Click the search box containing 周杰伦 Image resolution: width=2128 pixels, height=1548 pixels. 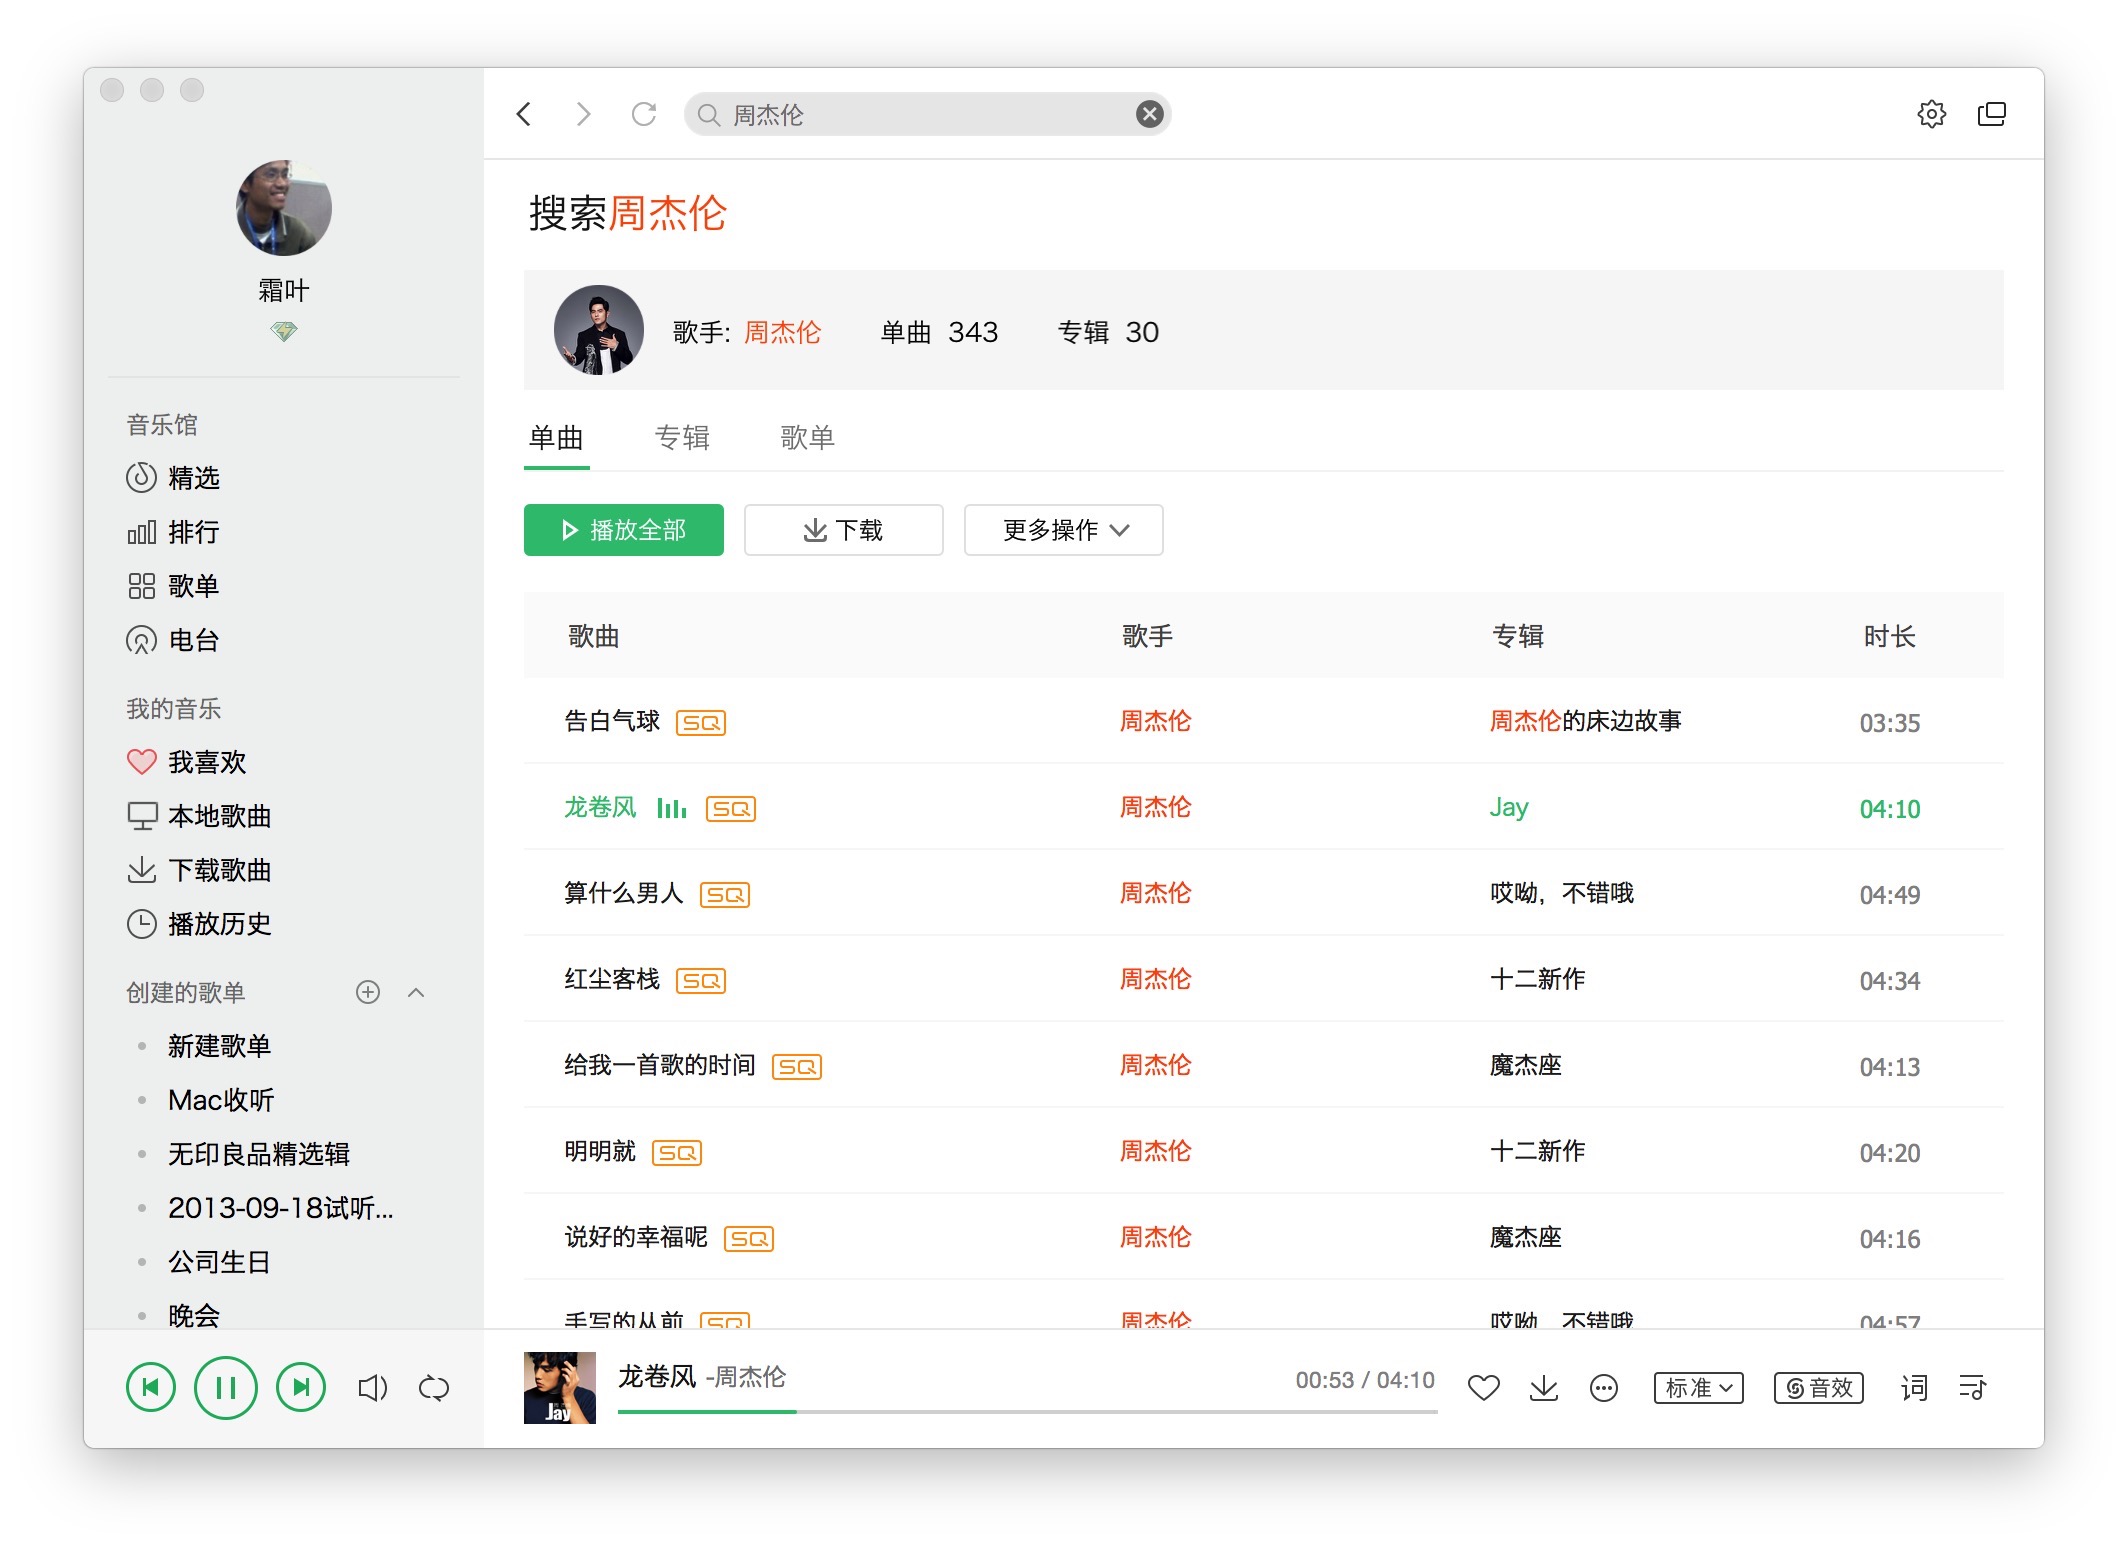[927, 114]
